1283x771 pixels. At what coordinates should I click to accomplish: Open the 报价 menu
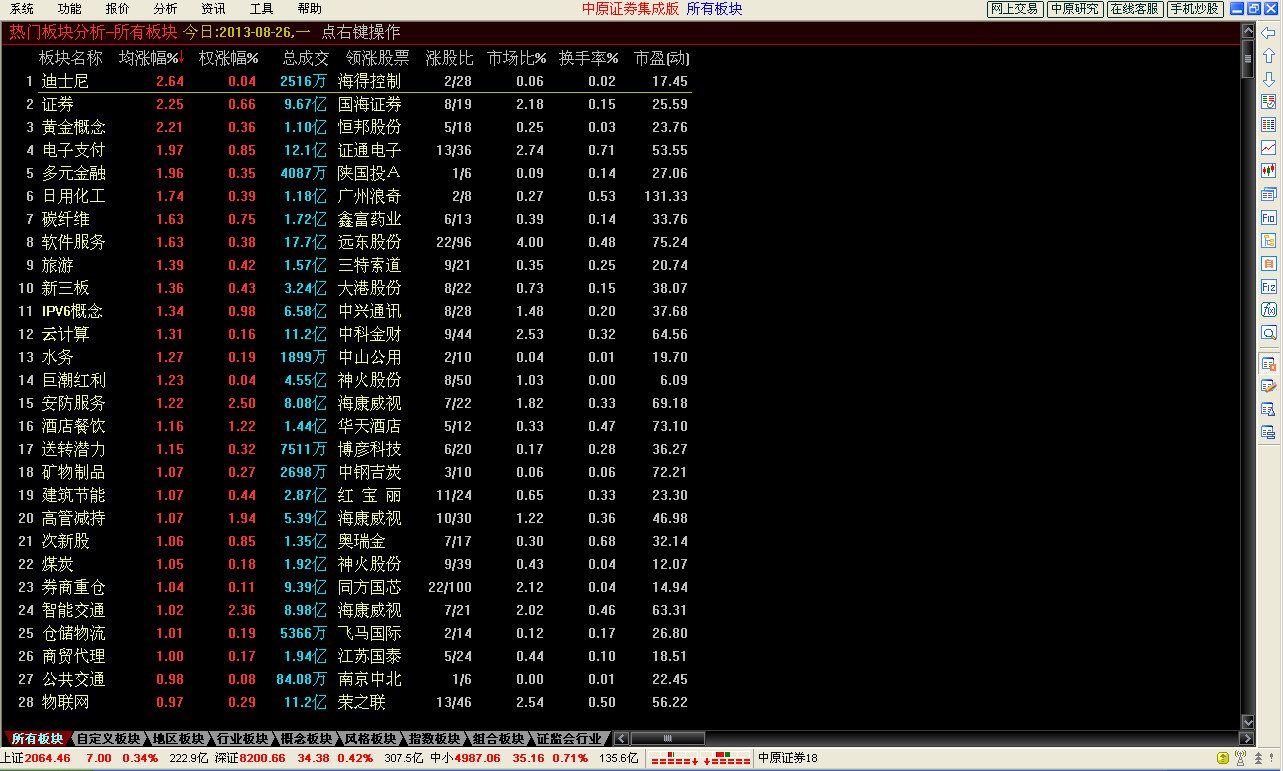pos(117,9)
